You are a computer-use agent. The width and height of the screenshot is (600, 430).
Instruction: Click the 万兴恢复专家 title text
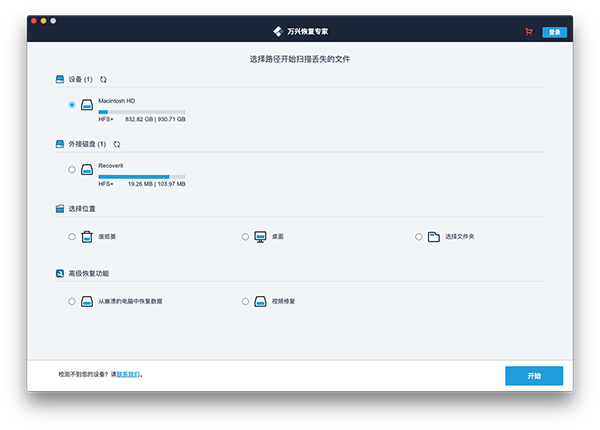[x=308, y=31]
